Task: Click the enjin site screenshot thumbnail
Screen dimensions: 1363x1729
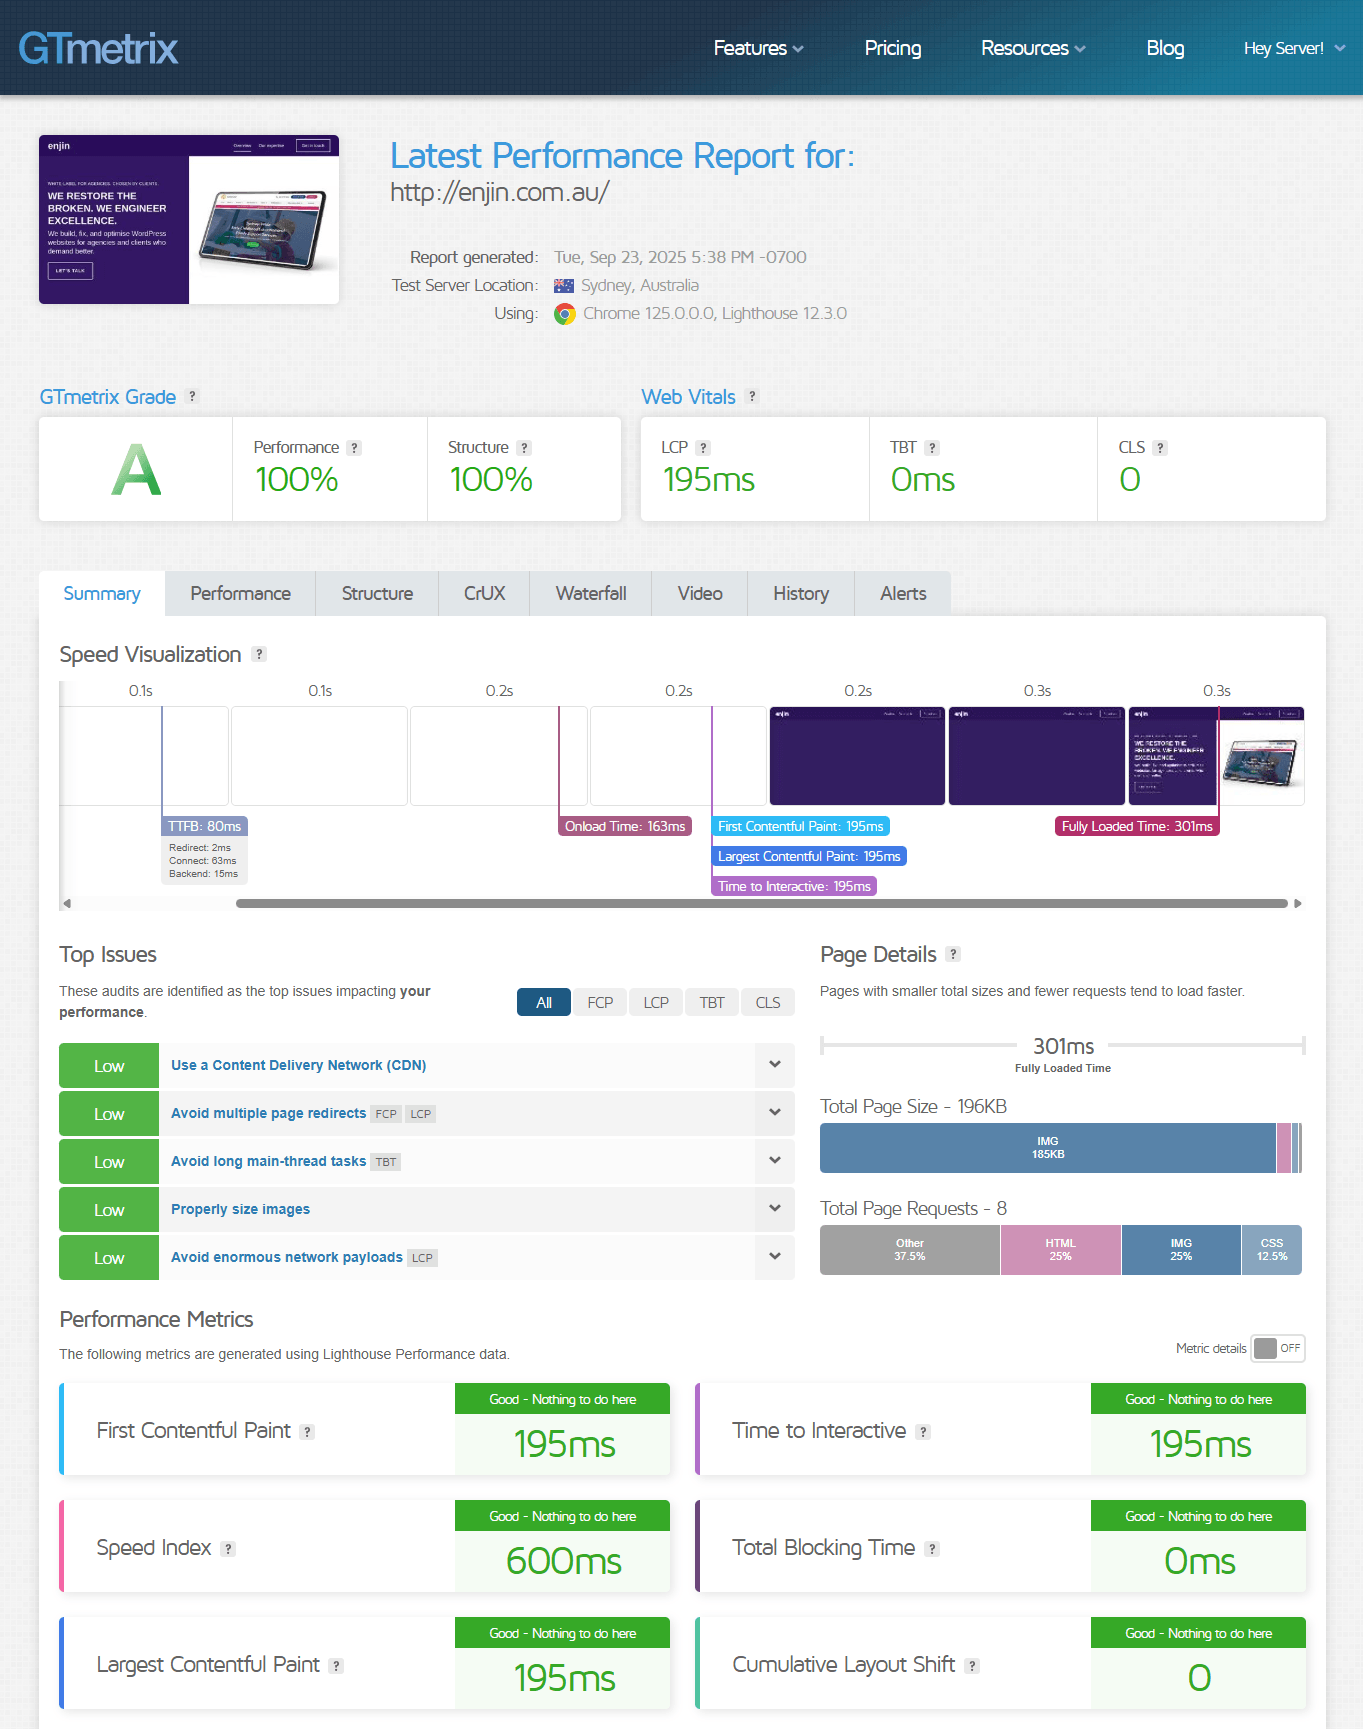Action: (189, 219)
